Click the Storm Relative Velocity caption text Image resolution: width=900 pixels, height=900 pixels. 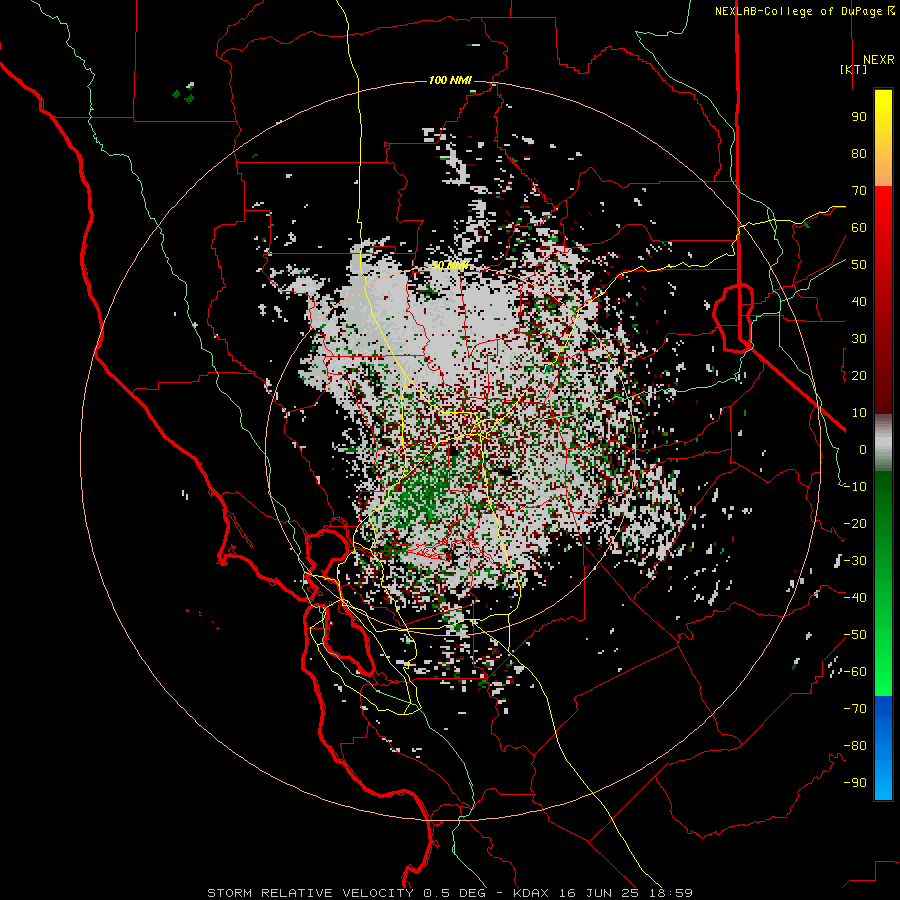coord(449,893)
